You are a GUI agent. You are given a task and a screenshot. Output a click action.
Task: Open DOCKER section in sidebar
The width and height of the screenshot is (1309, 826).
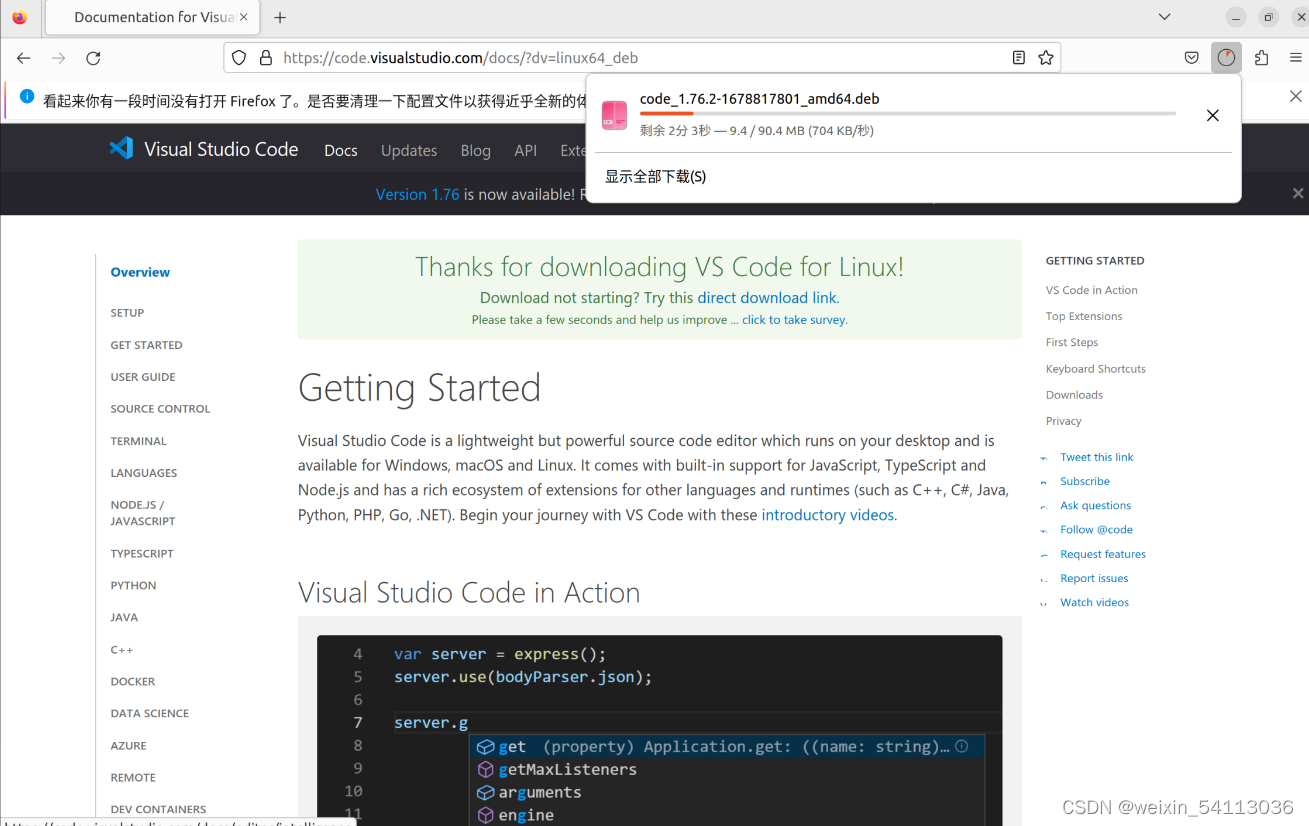[132, 681]
